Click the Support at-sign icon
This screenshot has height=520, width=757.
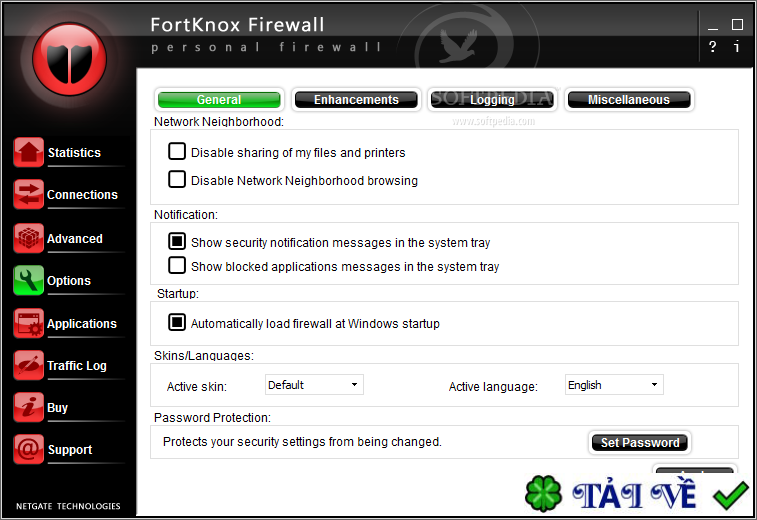[x=28, y=449]
